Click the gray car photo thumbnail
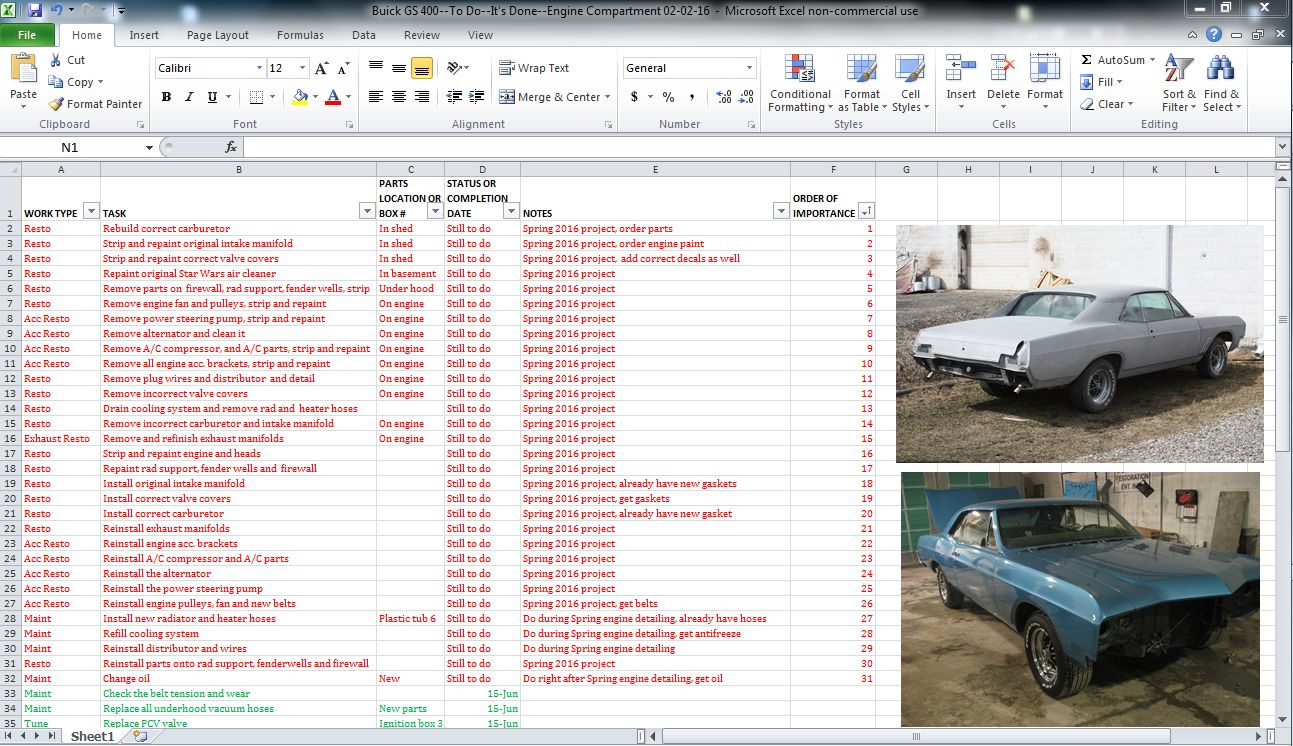The height and width of the screenshot is (746, 1293). point(1079,343)
